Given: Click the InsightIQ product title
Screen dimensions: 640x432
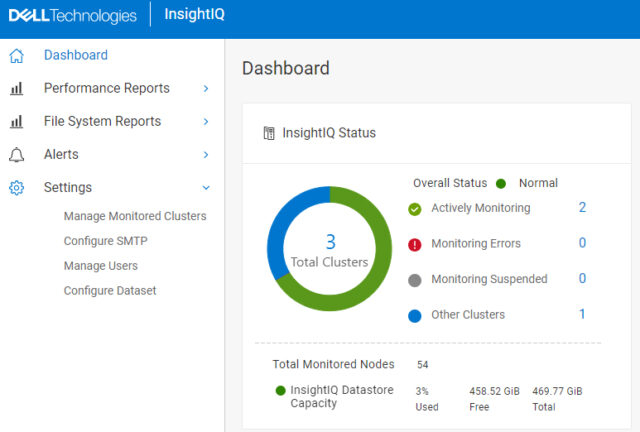Looking at the screenshot, I should (x=194, y=14).
